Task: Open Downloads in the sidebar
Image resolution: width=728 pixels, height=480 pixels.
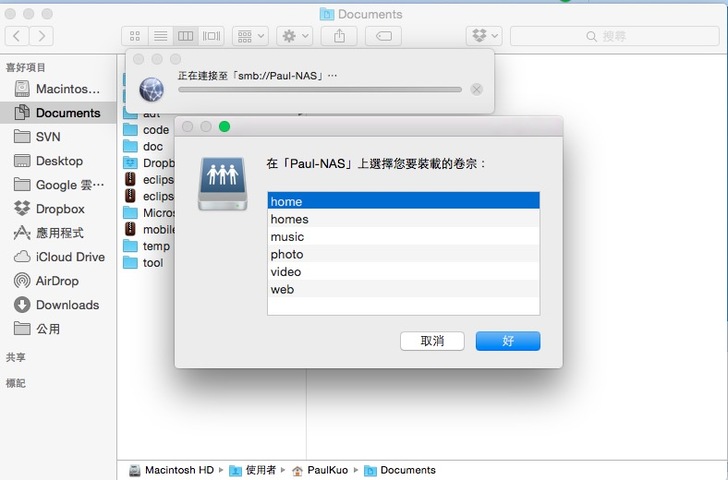Action: tap(58, 305)
